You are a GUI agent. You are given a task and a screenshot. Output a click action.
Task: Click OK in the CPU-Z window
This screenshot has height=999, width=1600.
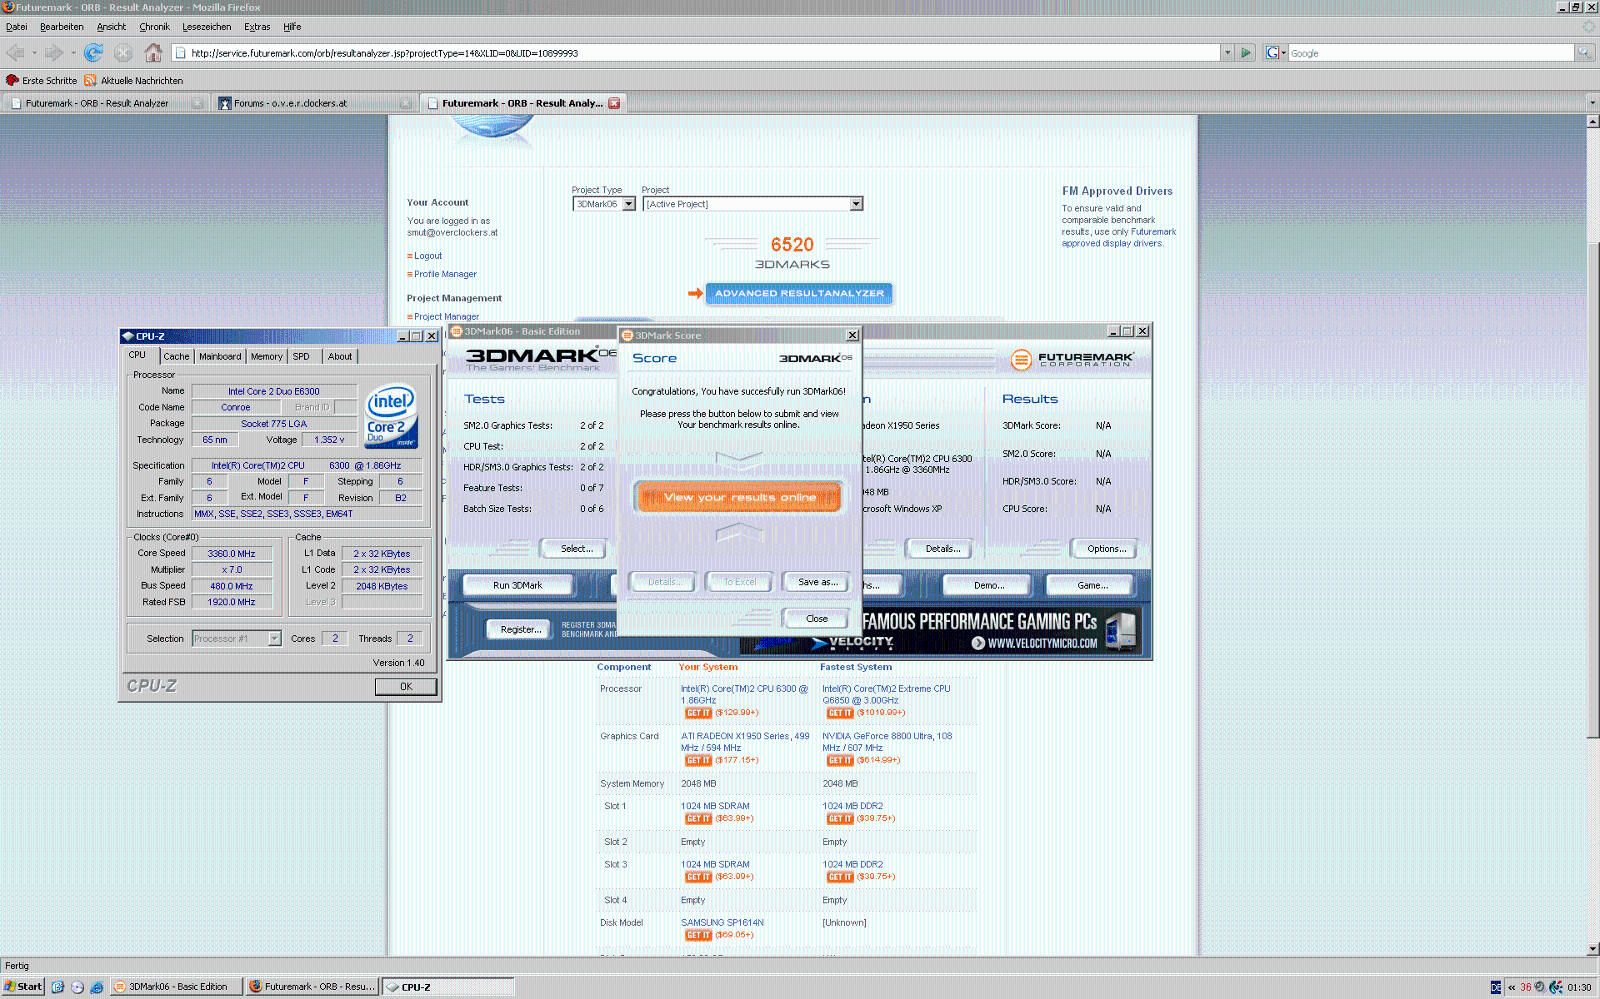pyautogui.click(x=406, y=686)
